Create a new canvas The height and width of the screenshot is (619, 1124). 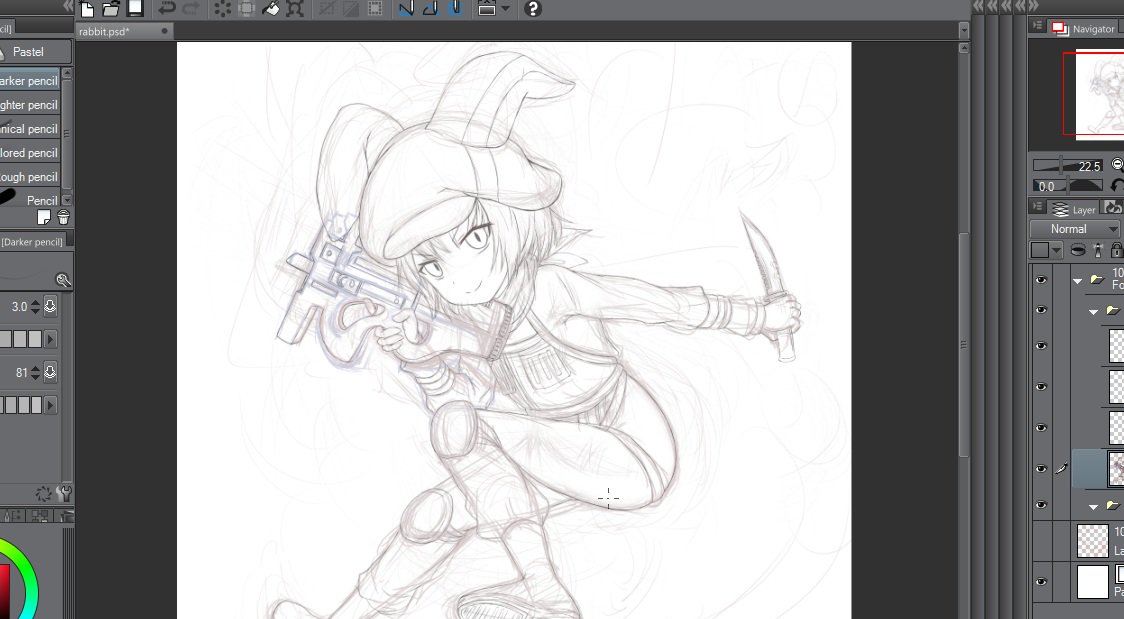click(x=88, y=10)
